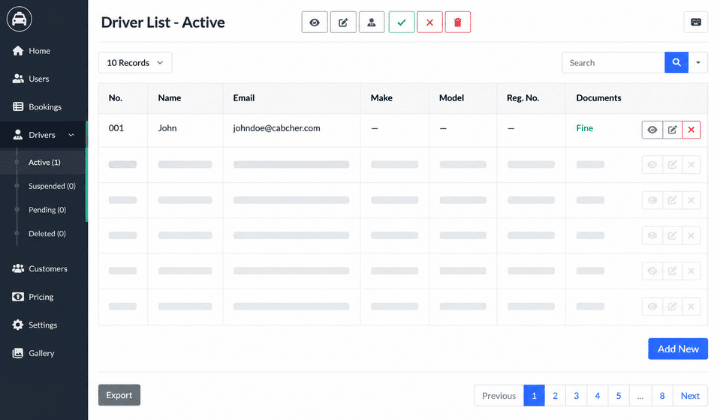720x420 pixels.
Task: Open the 10 Records dropdown
Action: coord(135,62)
